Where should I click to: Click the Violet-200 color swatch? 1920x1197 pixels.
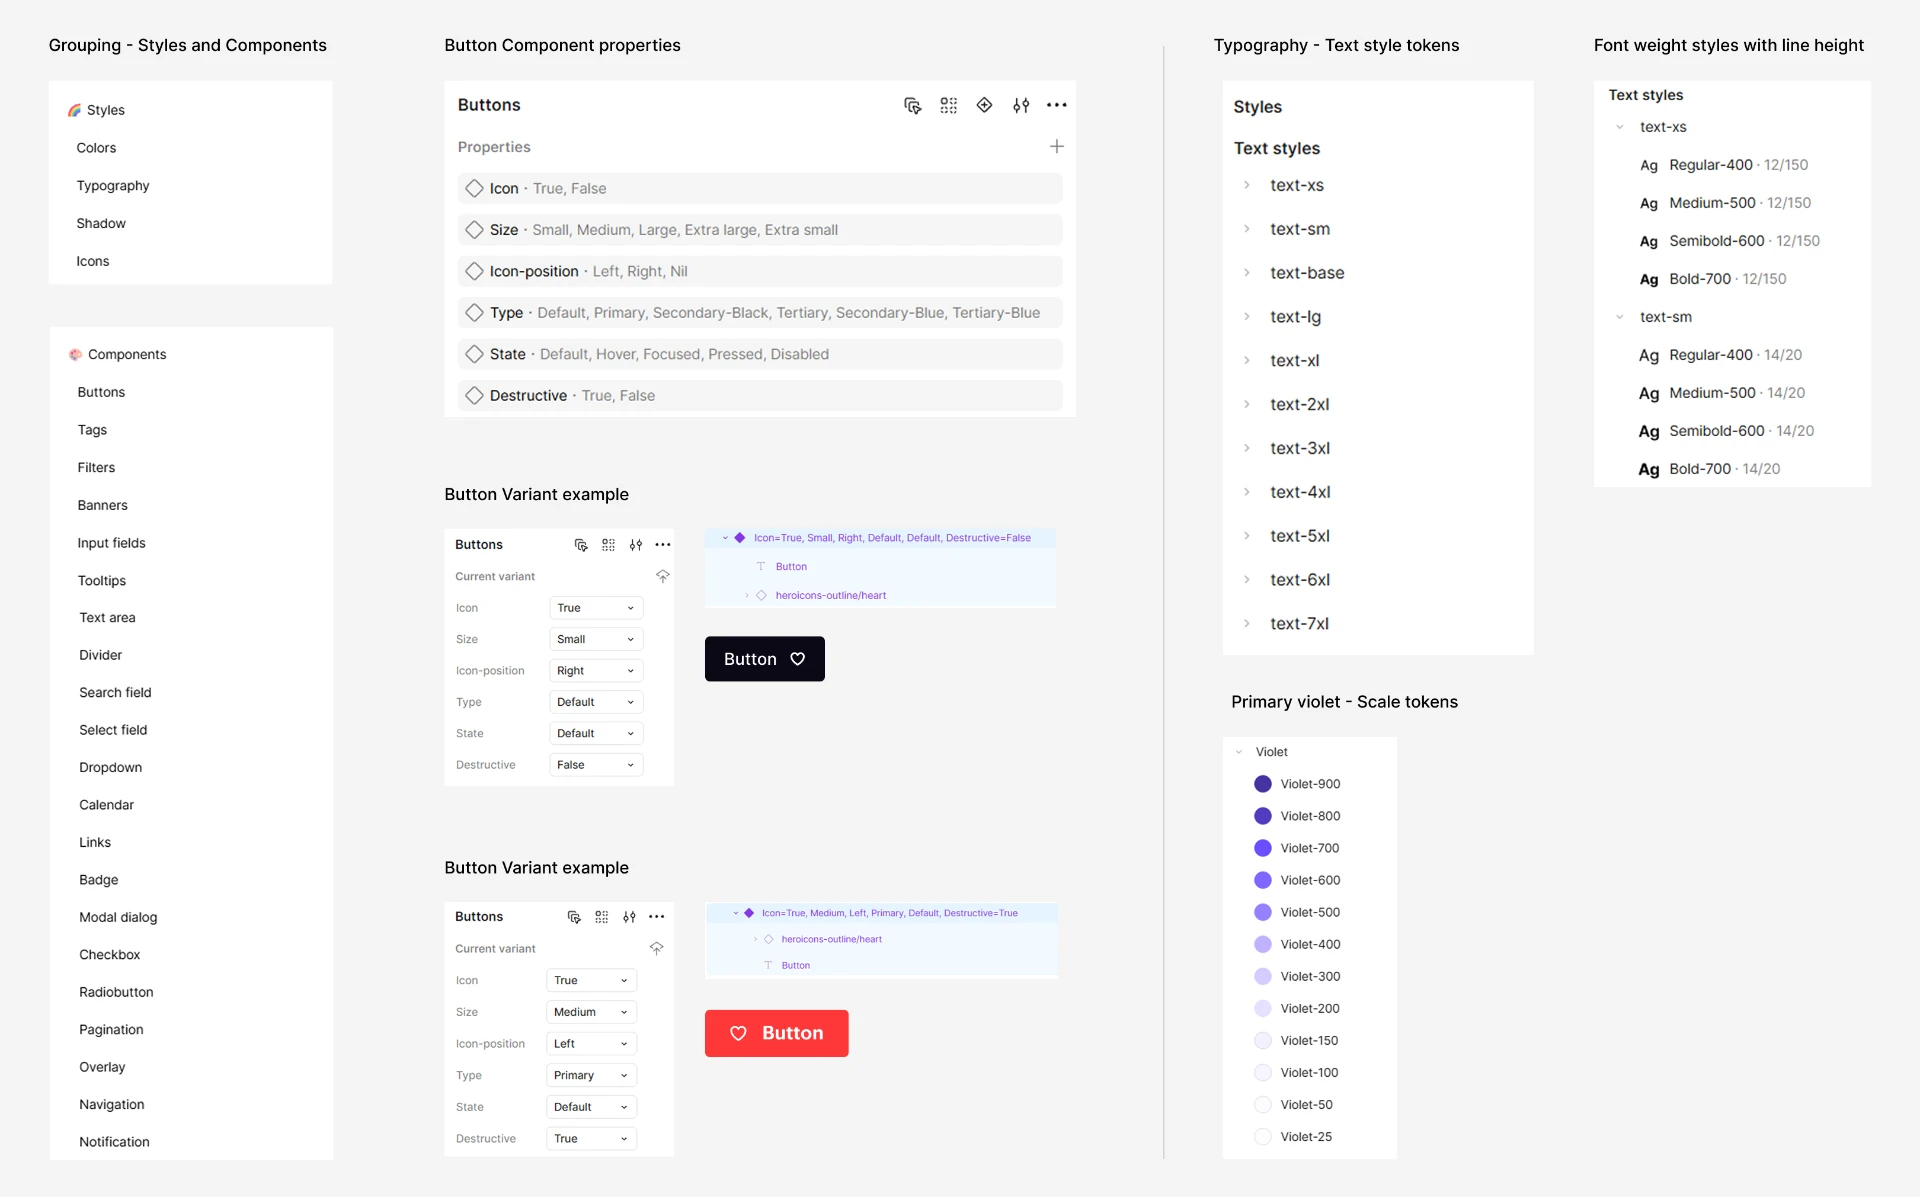(1262, 1008)
